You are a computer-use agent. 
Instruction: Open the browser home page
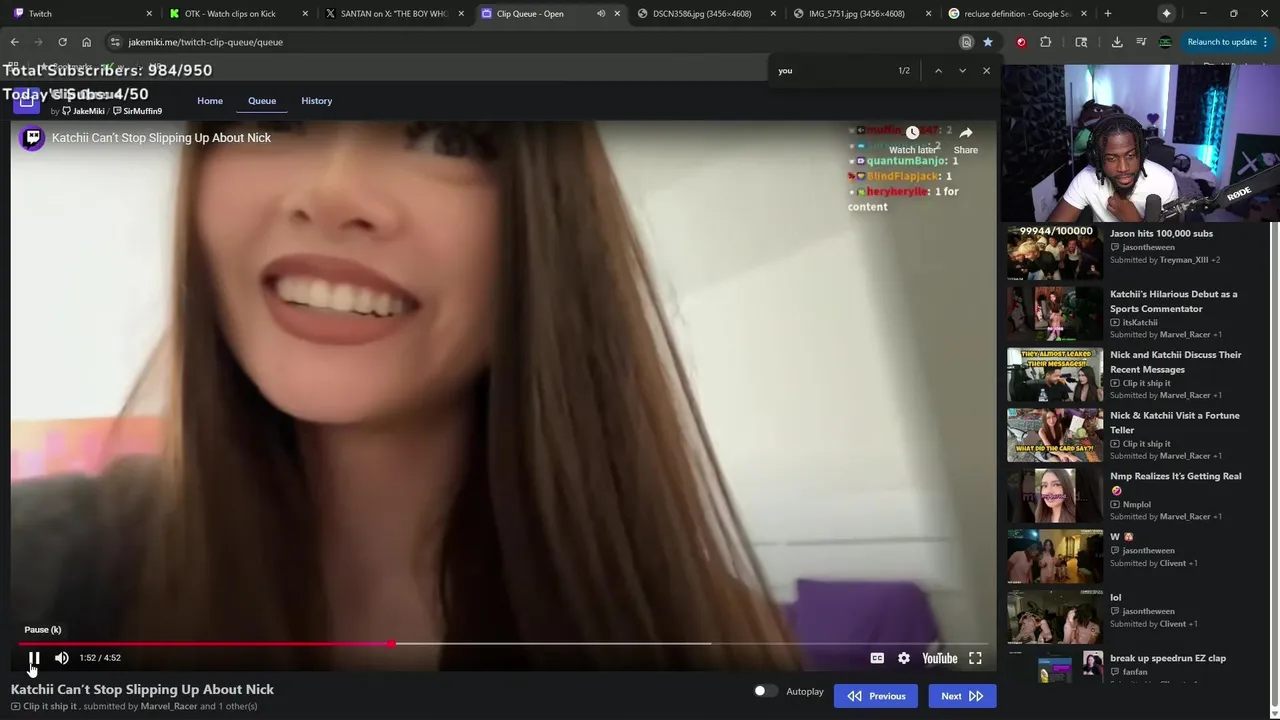click(x=86, y=42)
